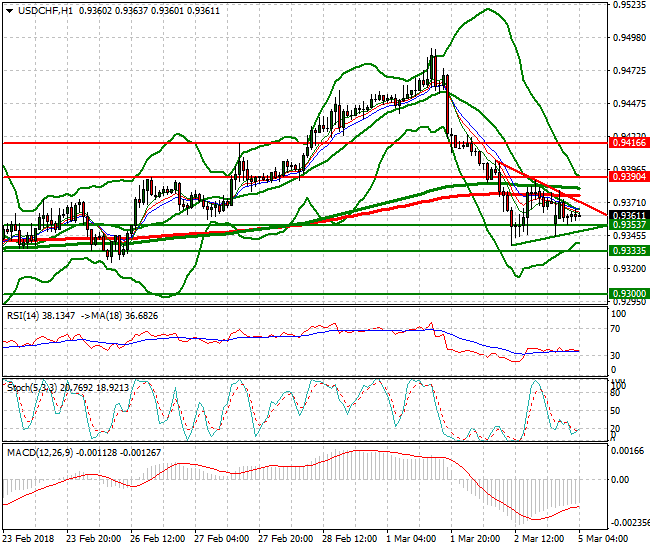
Task: Click the MACD scale value 0.00166
Action: 628,451
